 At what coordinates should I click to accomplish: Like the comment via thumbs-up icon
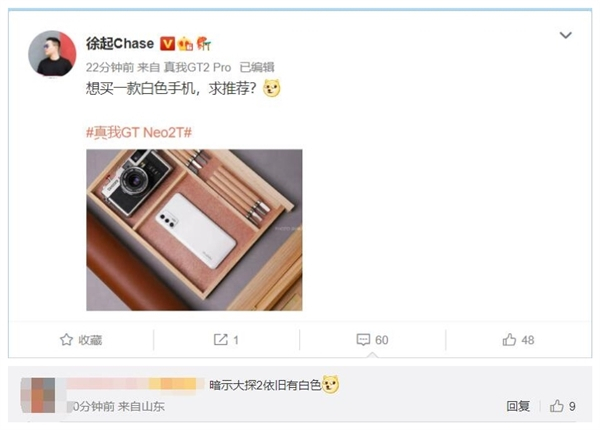click(x=557, y=406)
